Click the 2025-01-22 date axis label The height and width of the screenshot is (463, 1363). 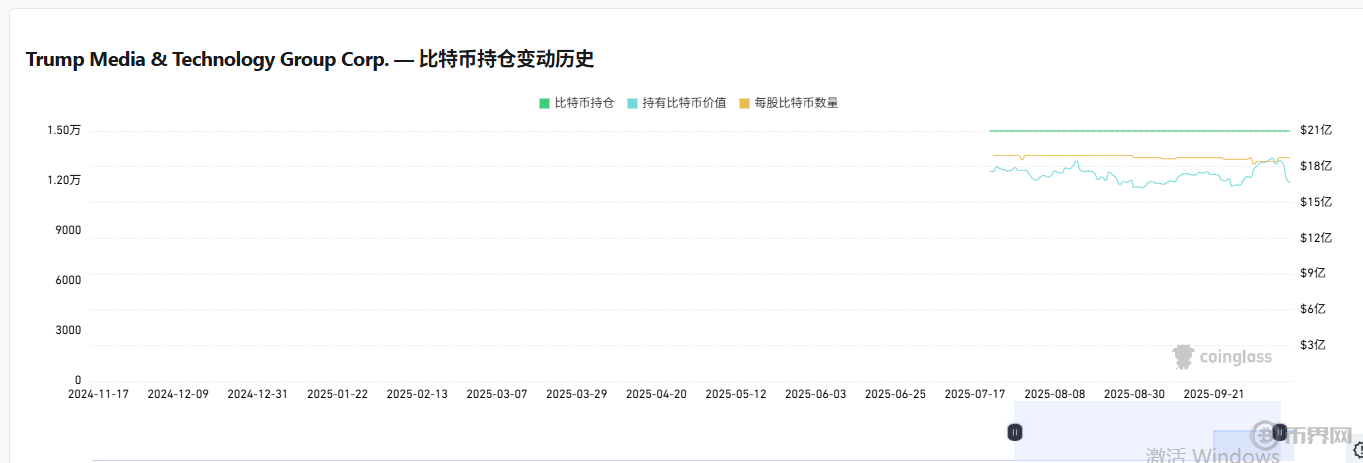pos(337,394)
